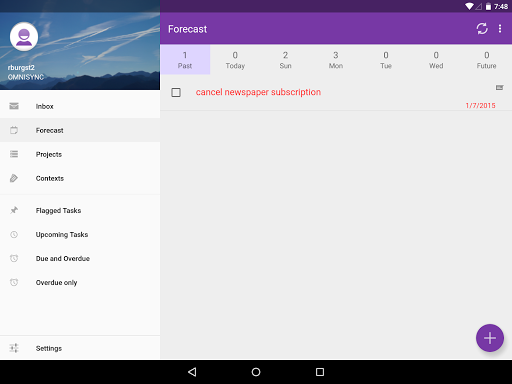Tap the Android home button

tap(256, 372)
